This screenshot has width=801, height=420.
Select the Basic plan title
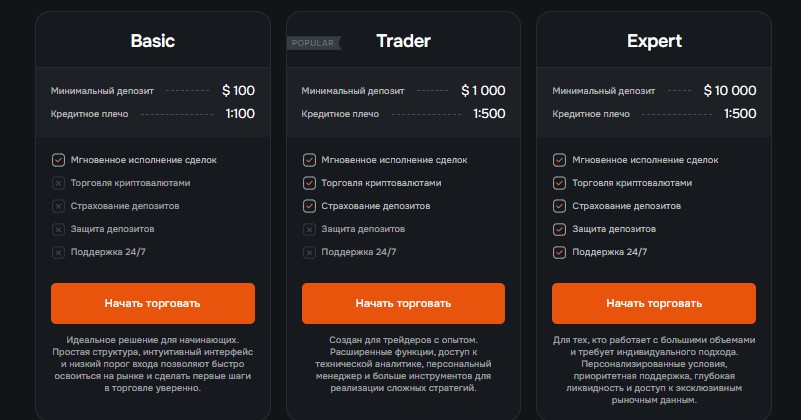[153, 41]
